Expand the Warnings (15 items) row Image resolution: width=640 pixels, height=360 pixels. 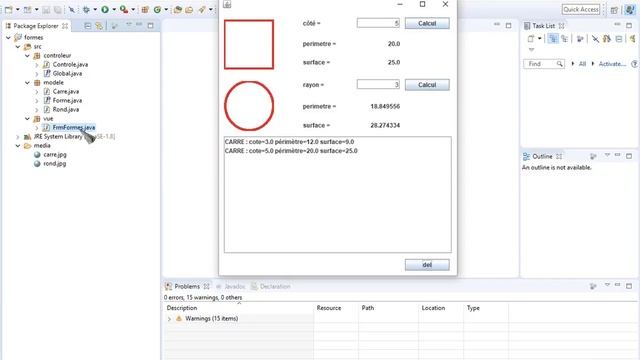(x=169, y=319)
